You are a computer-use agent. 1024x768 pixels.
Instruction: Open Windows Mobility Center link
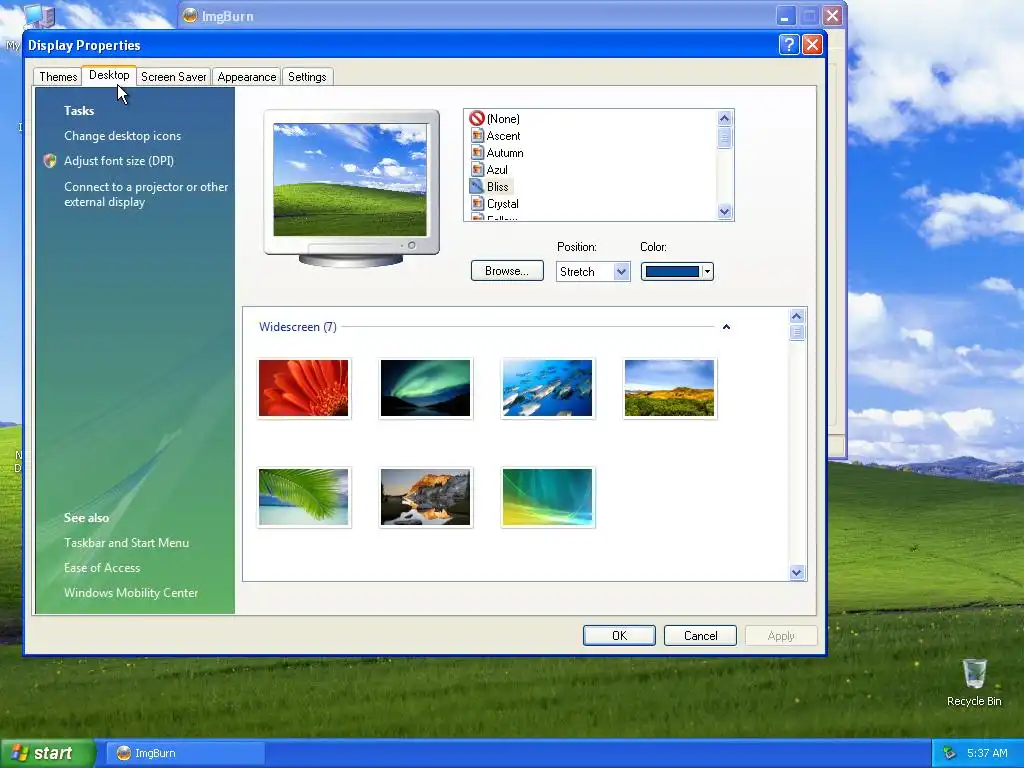click(131, 592)
